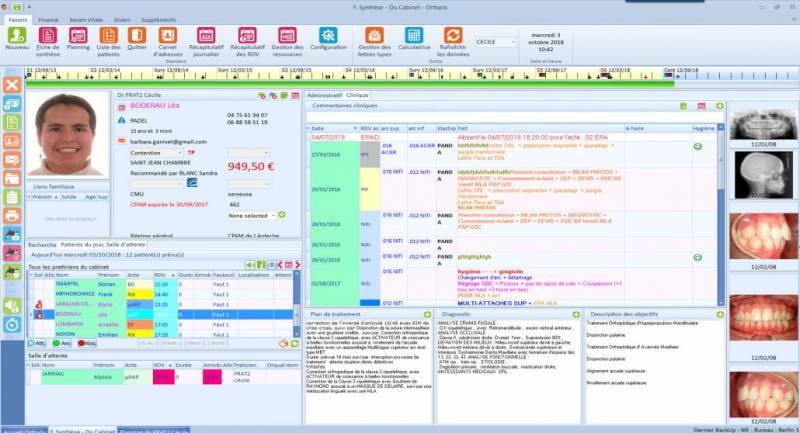Viewport: 800px width, 433px height.
Task: Open the panoramic x-ray thumbnail
Action: [763, 125]
